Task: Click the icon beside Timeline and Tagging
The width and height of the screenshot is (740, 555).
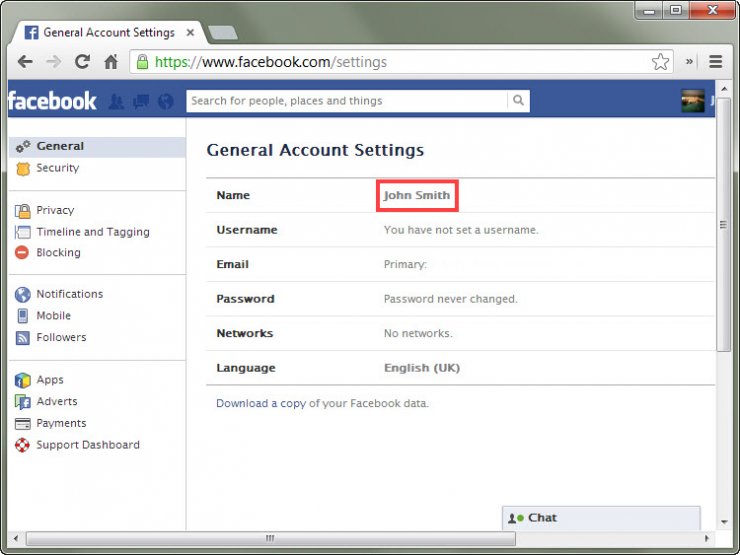Action: [x=22, y=232]
